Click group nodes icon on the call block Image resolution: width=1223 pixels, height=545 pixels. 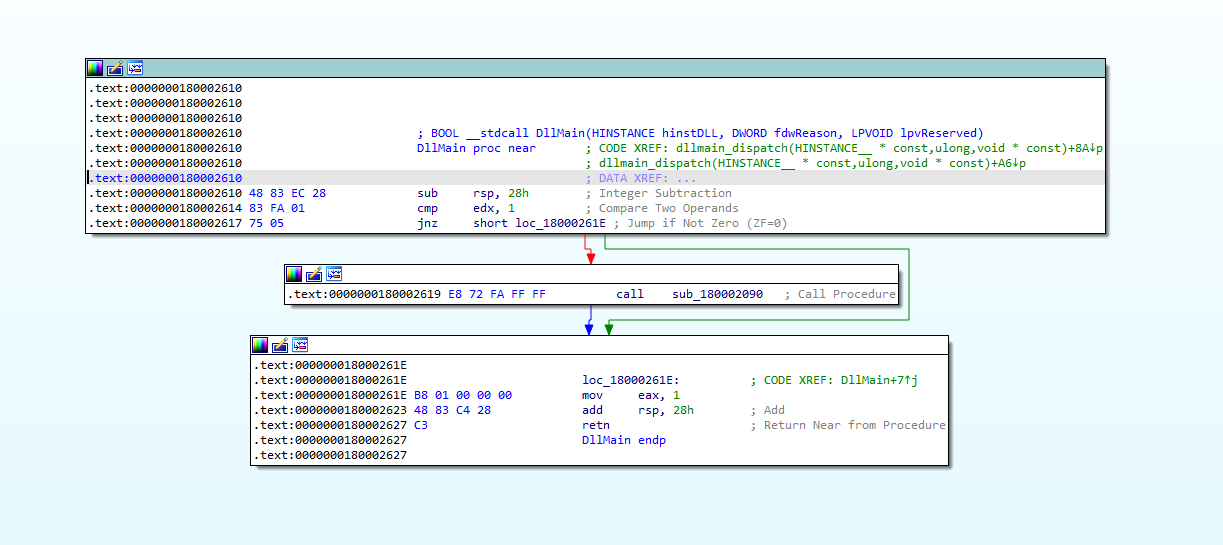click(334, 274)
